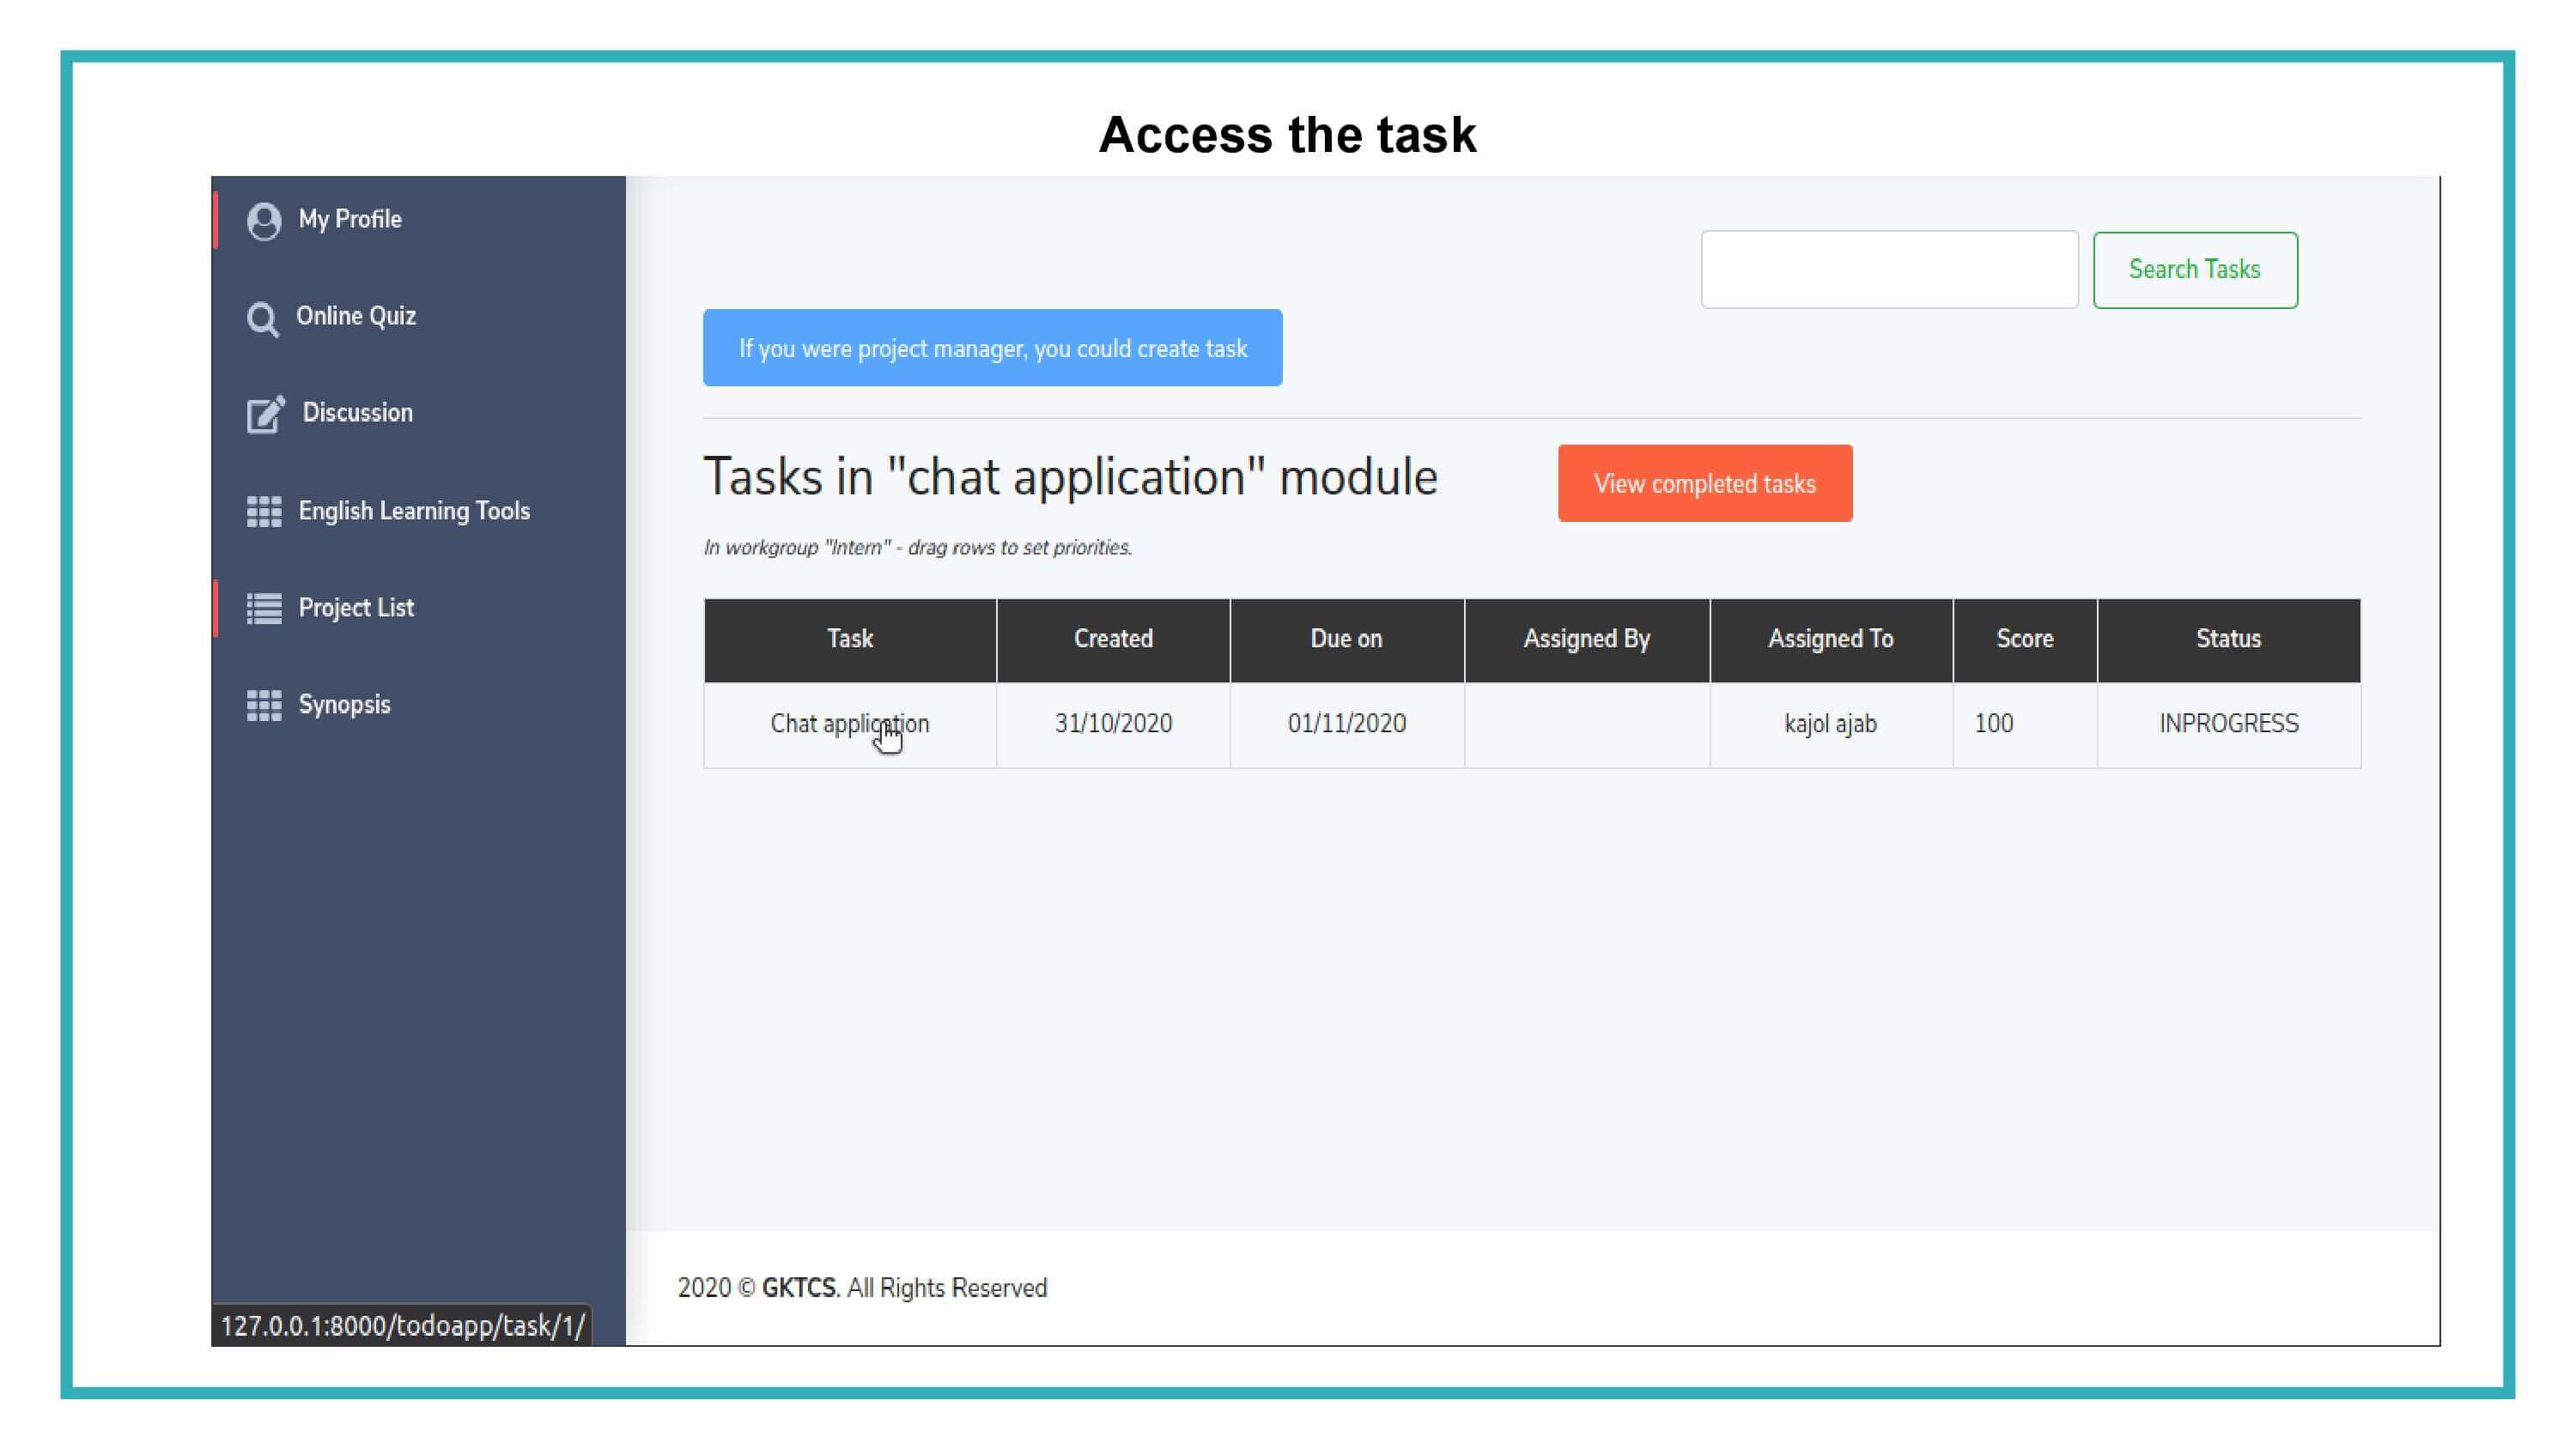Click View completed tasks button
The image size is (2576, 1449).
click(1704, 483)
